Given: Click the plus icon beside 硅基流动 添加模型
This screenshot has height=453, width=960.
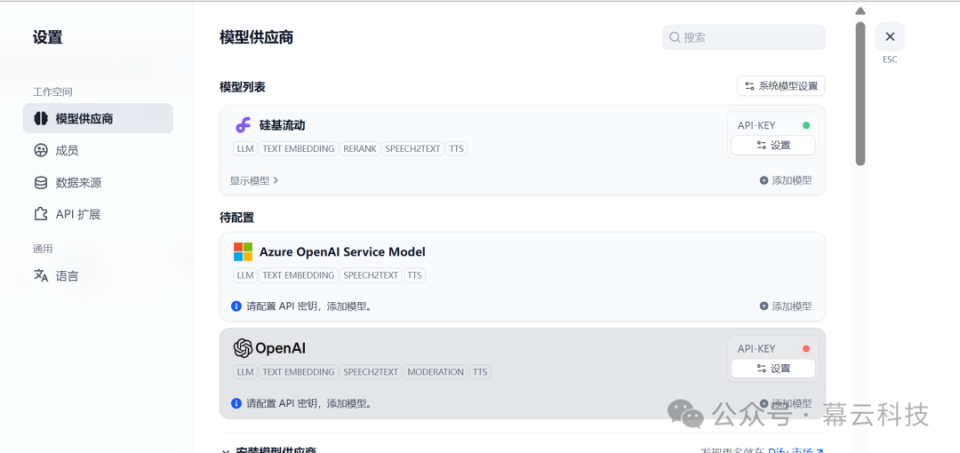Looking at the screenshot, I should coord(763,181).
